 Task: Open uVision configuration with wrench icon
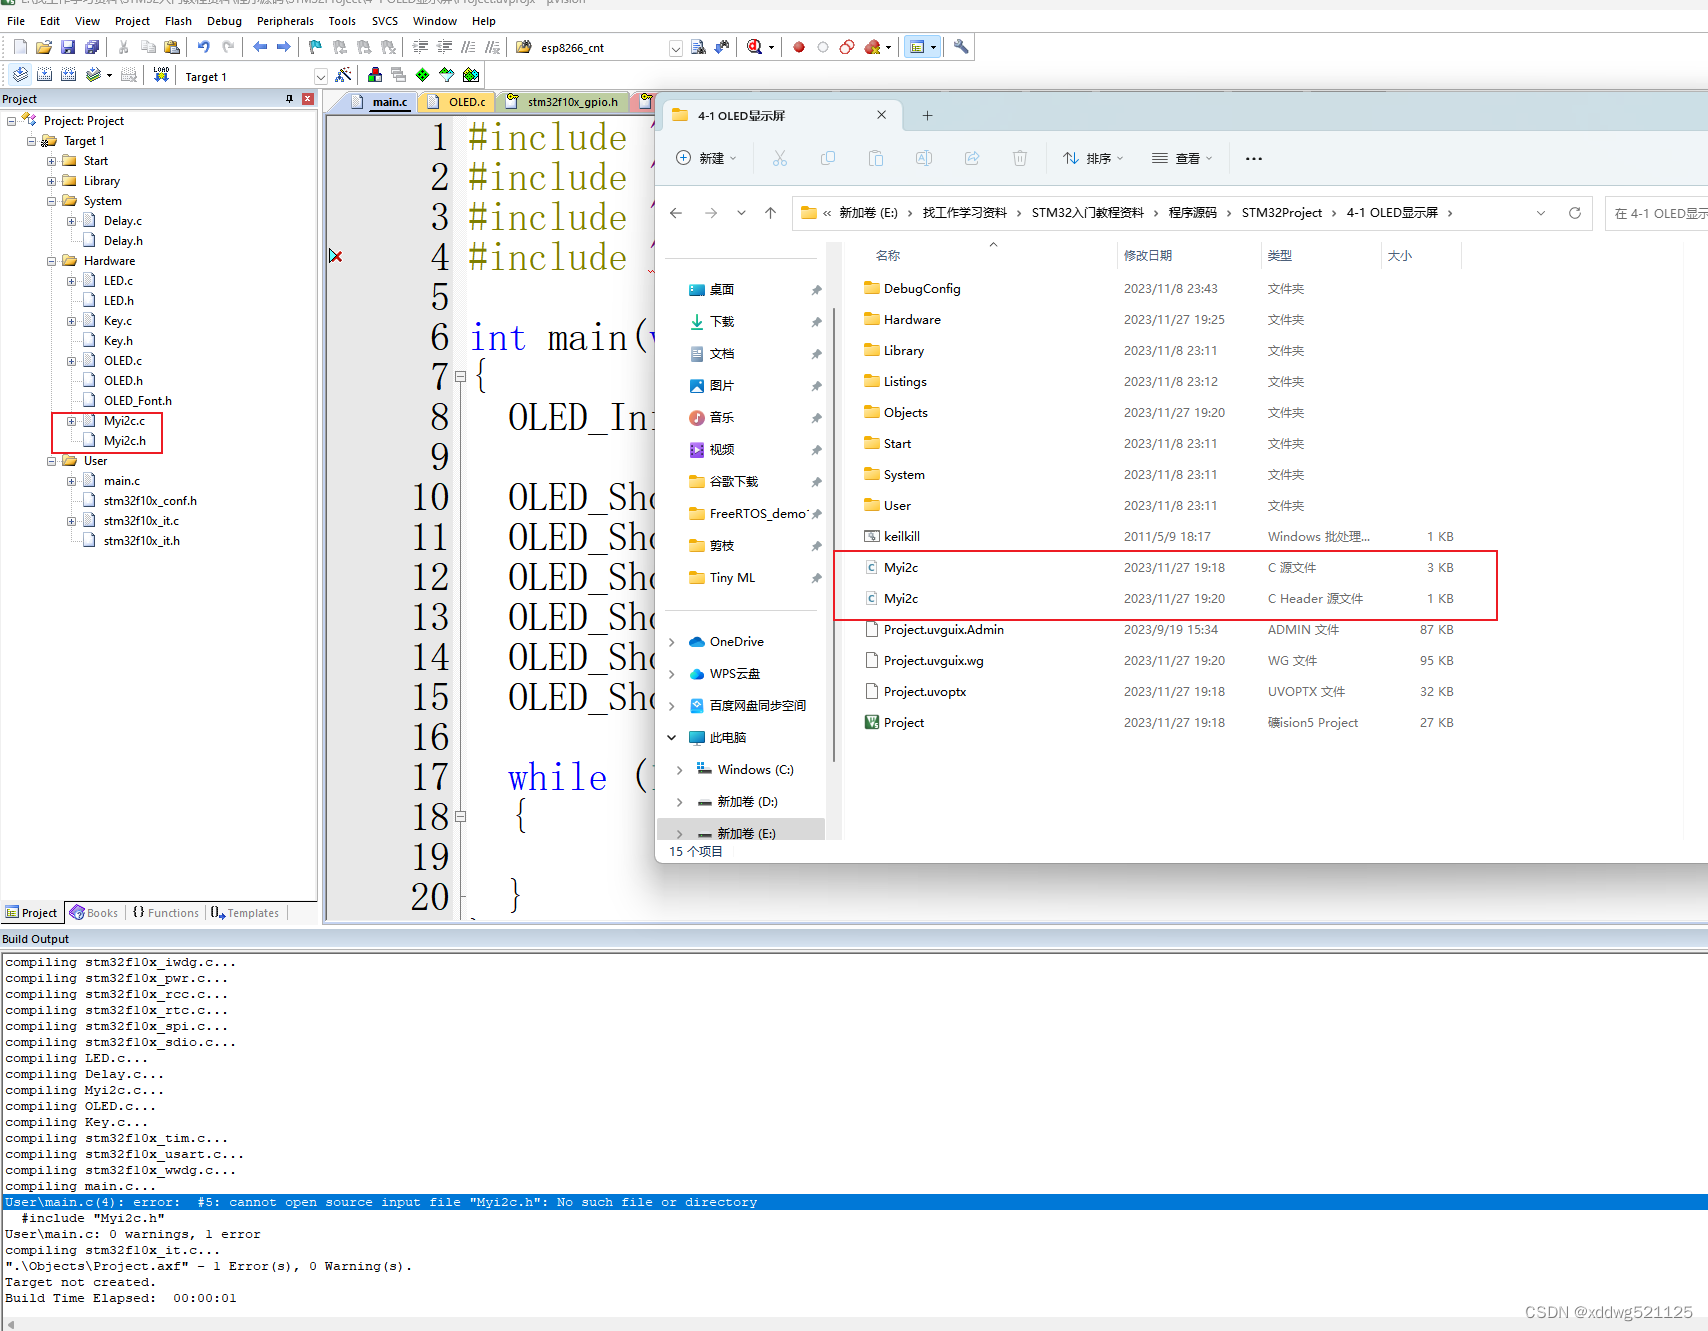(x=959, y=47)
